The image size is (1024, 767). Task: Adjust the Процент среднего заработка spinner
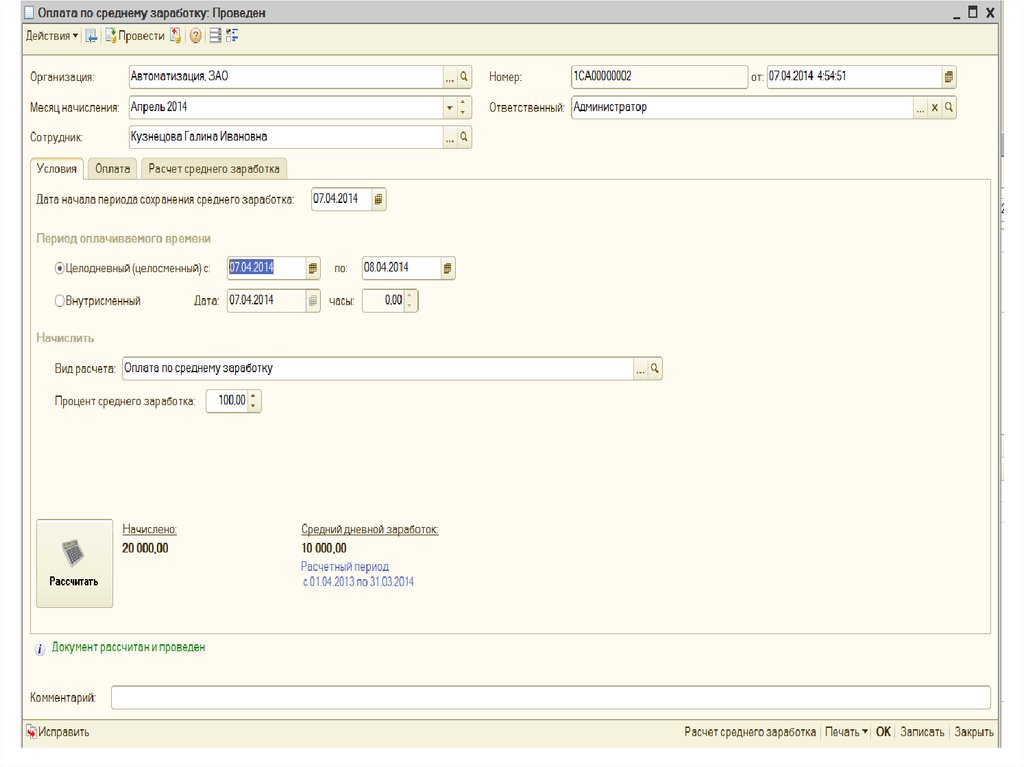click(254, 401)
